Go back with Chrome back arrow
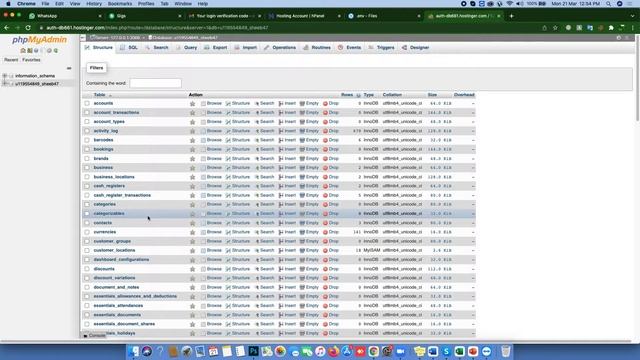Image resolution: width=640 pixels, height=360 pixels. 7,28
